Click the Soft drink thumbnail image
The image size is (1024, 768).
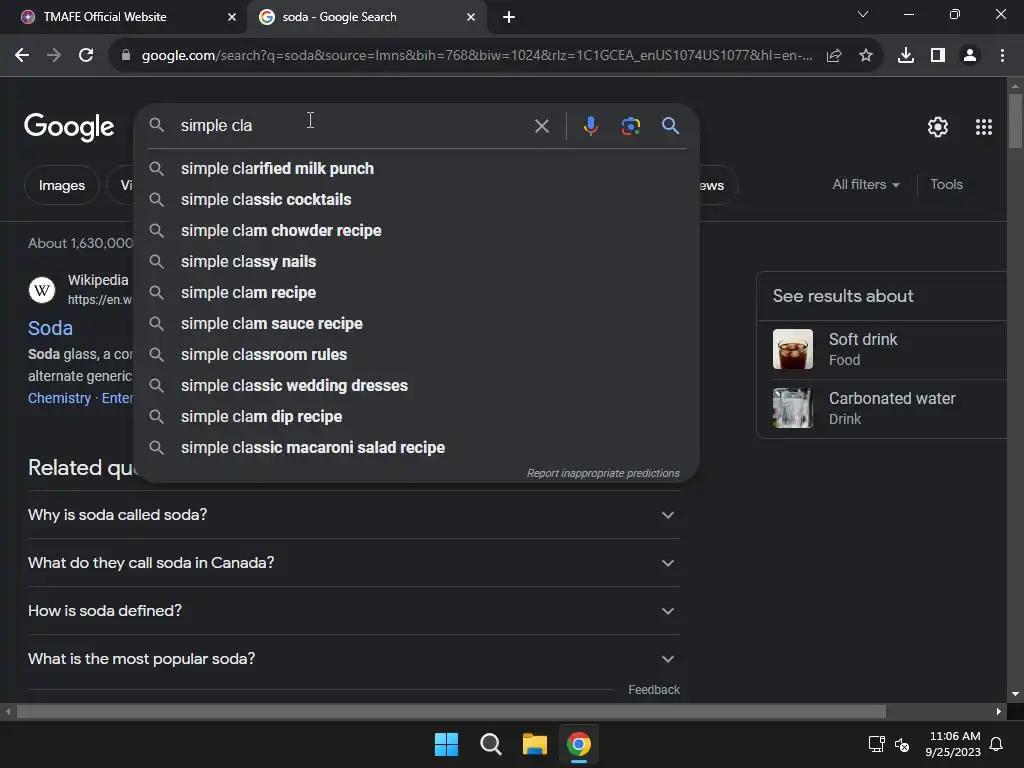click(x=793, y=349)
